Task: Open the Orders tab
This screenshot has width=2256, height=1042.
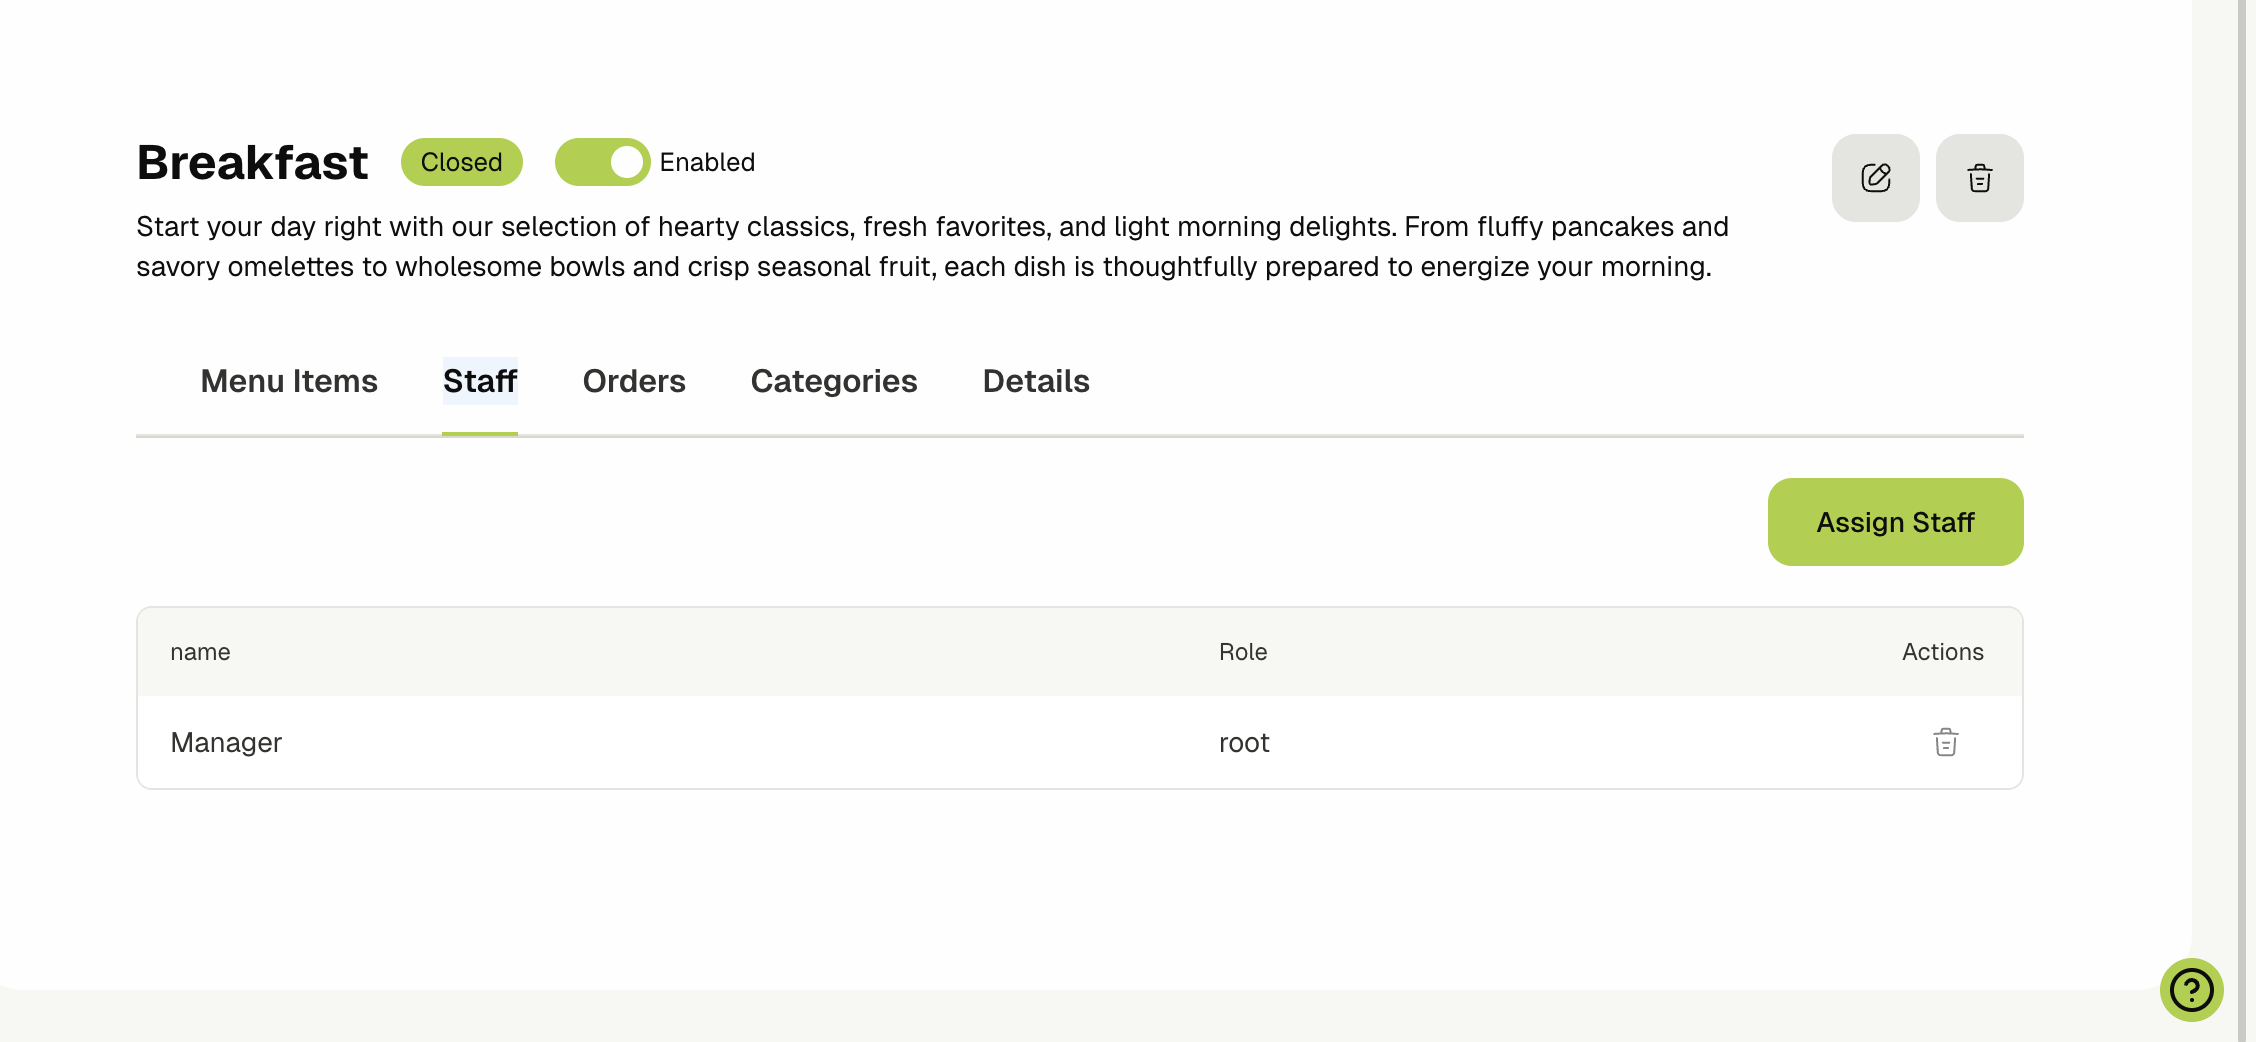Action: coord(634,381)
